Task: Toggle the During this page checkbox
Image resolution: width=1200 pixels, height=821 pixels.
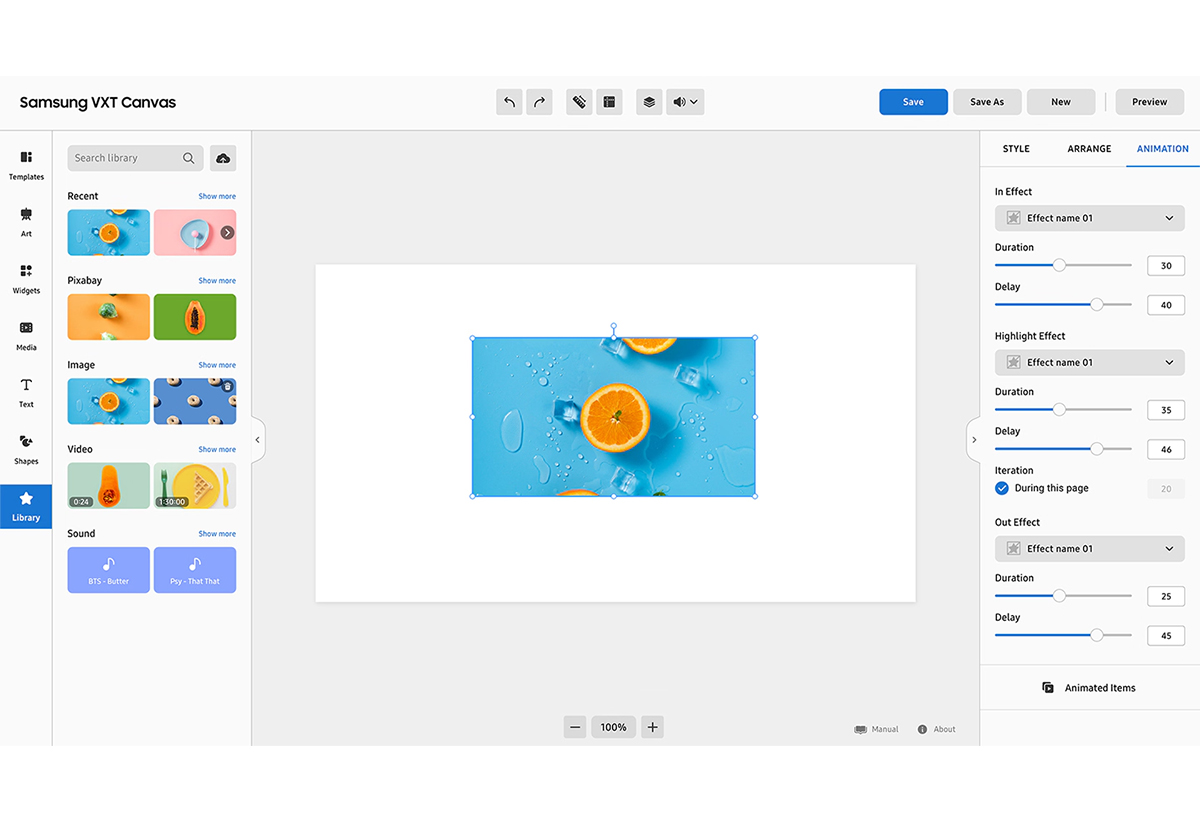Action: pos(1002,488)
